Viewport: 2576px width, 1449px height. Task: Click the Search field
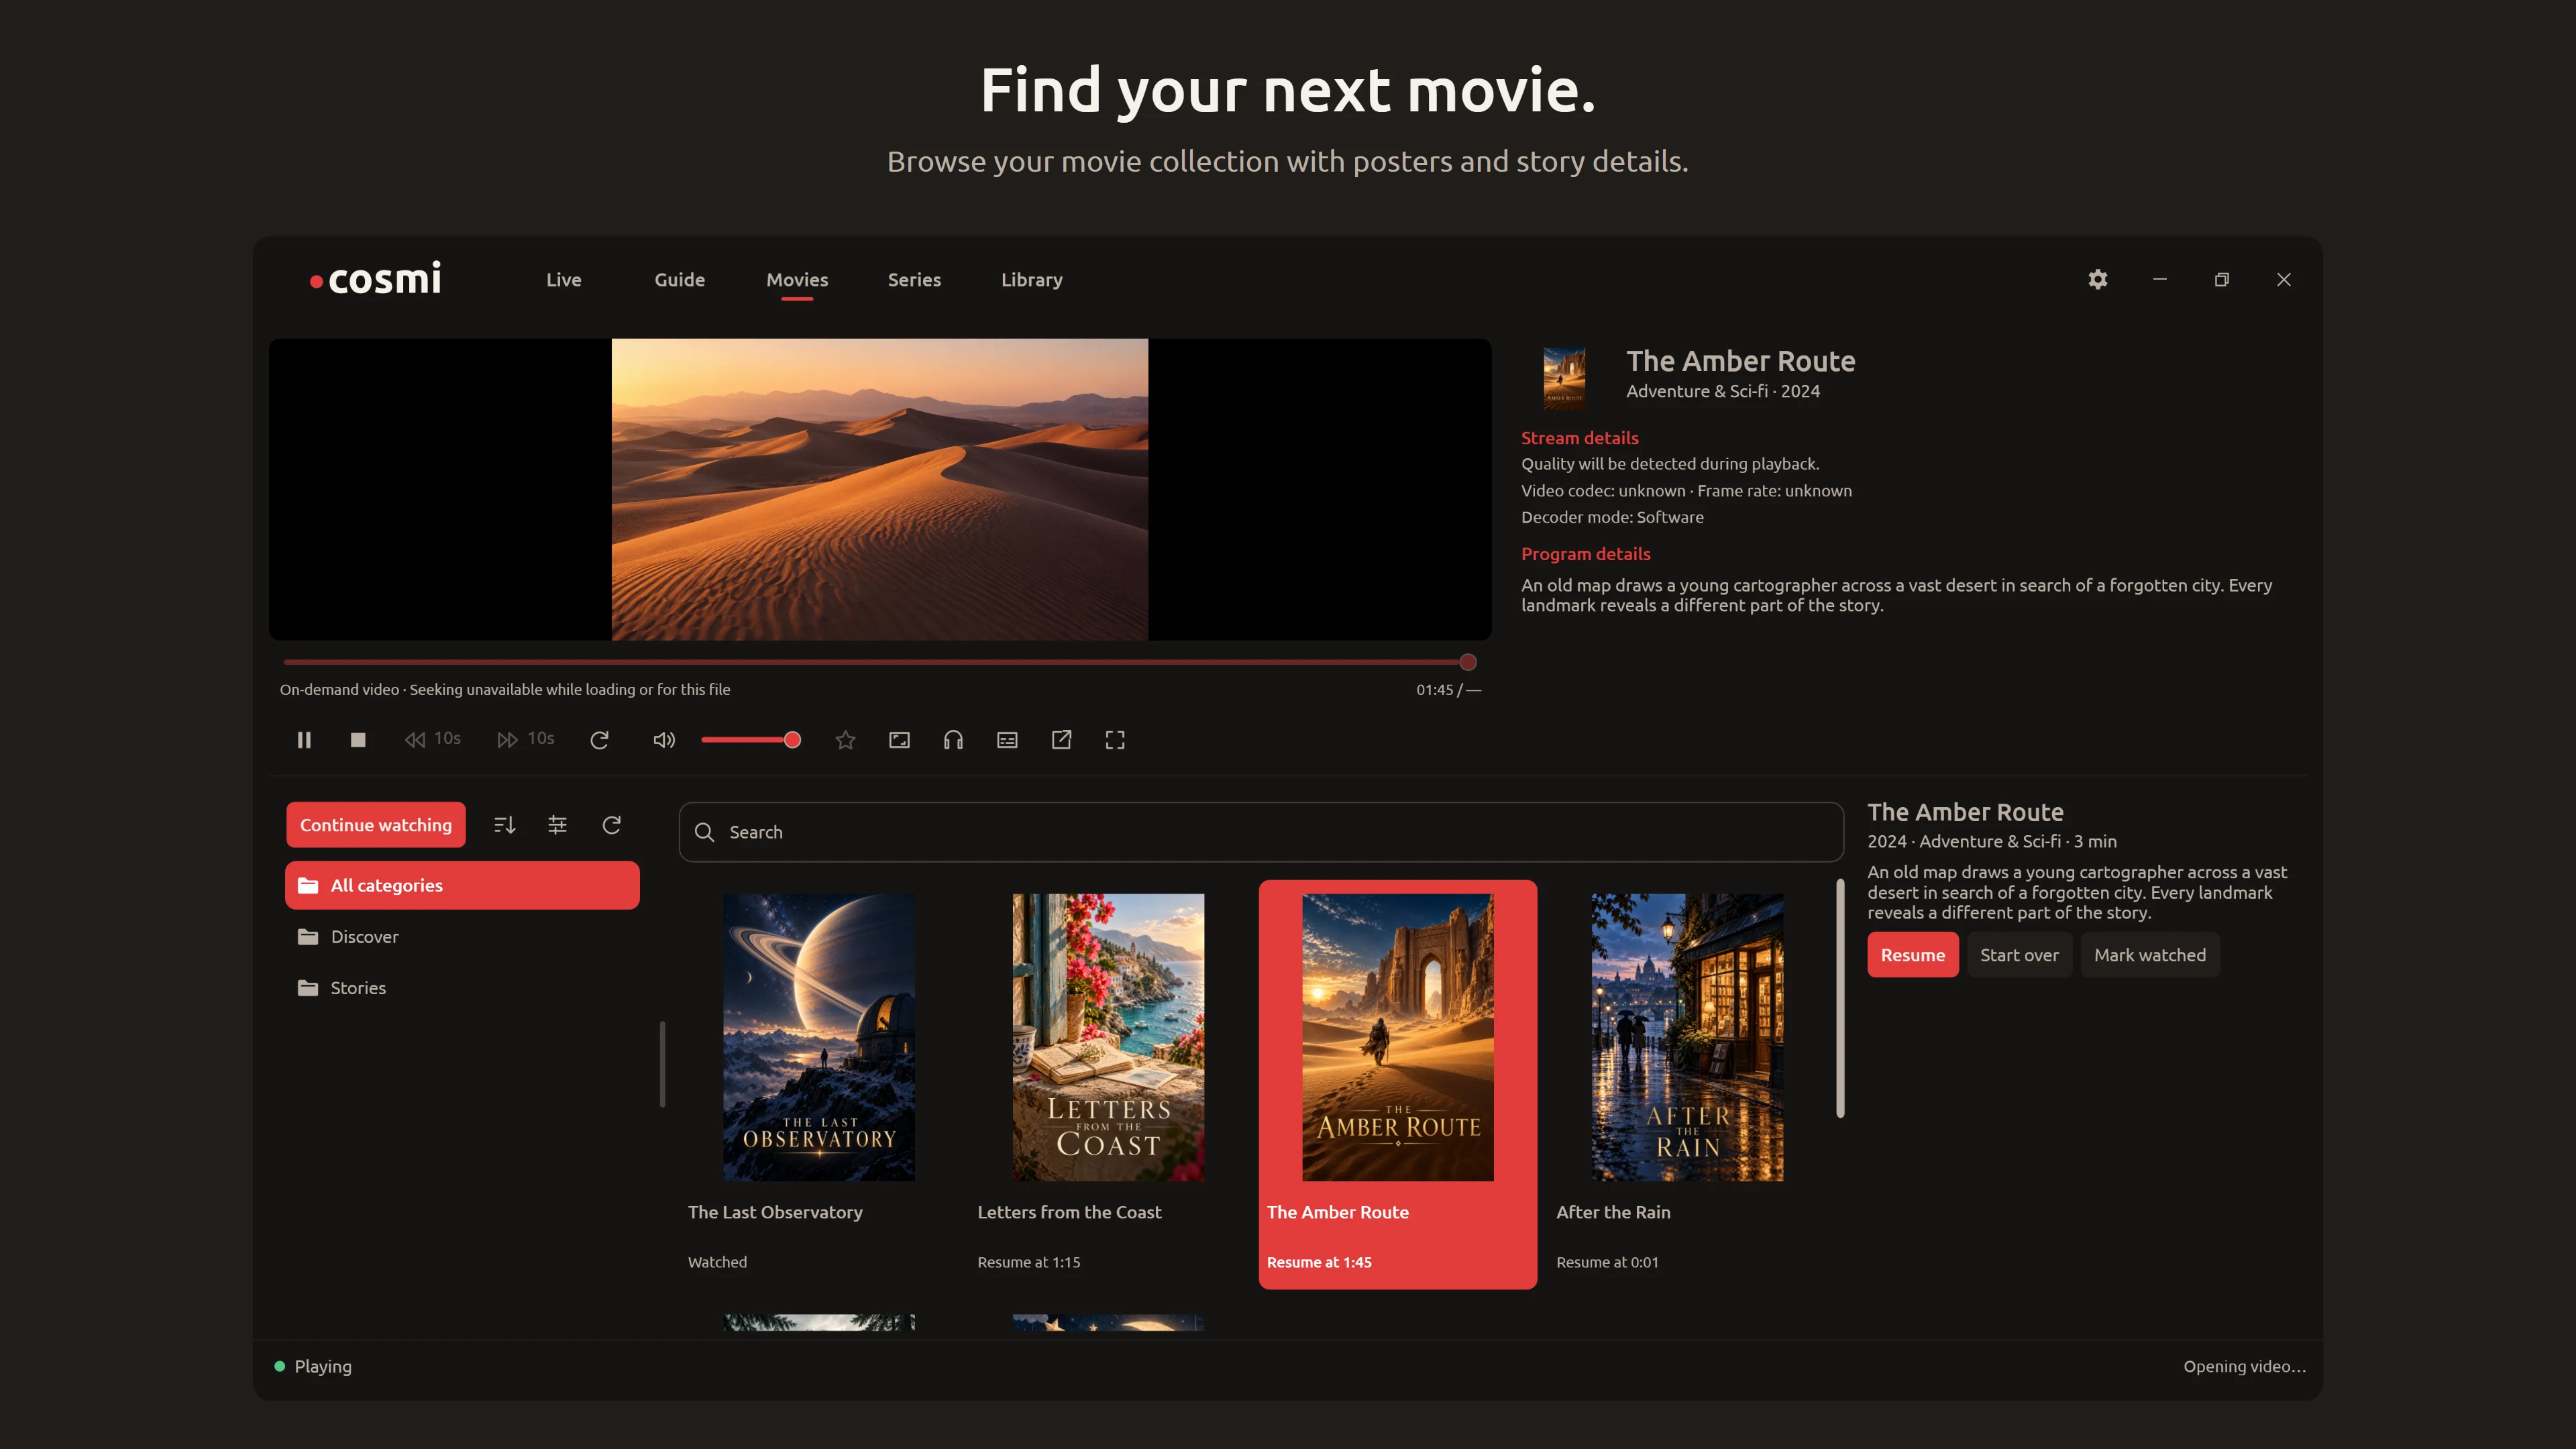point(1261,832)
